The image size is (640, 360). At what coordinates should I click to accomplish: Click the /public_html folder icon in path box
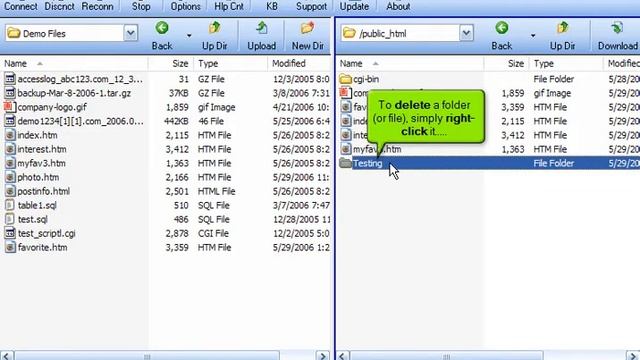(x=349, y=33)
